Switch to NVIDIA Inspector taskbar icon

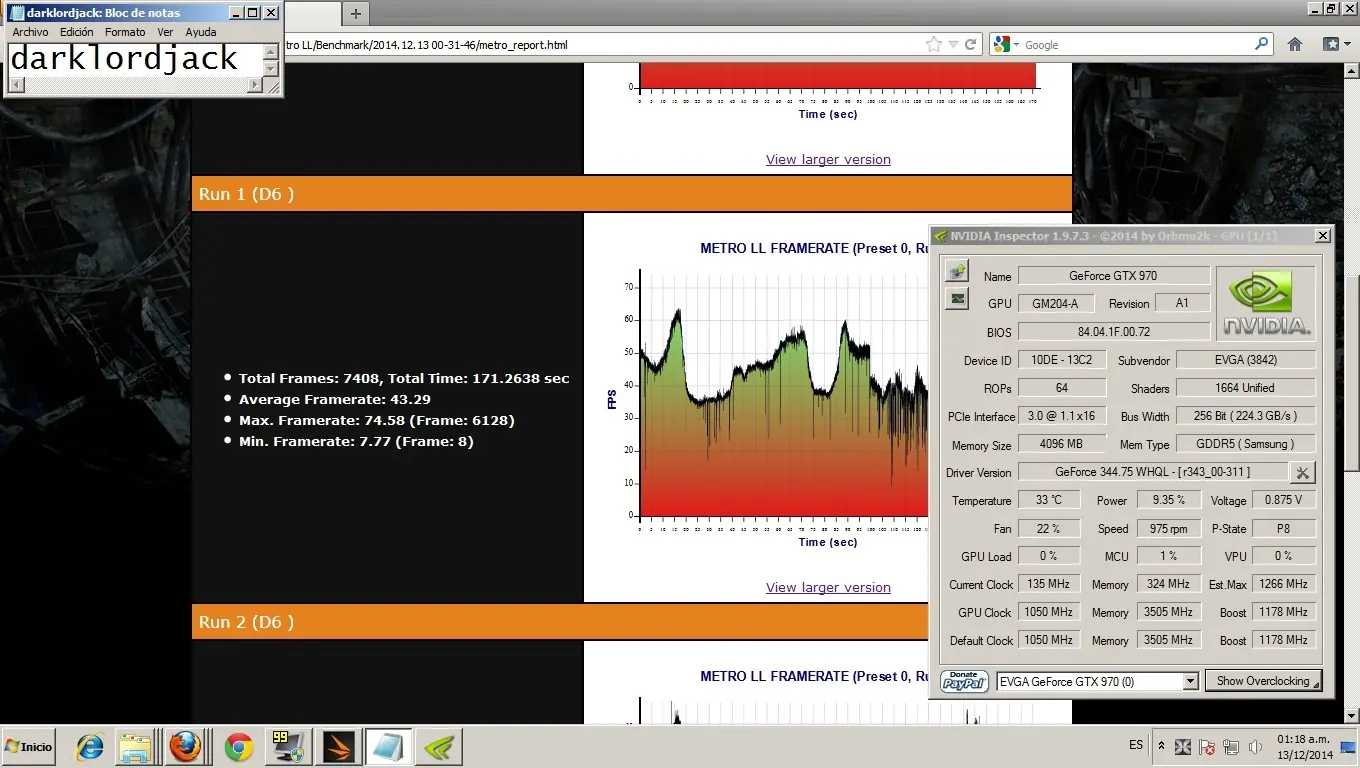click(x=438, y=747)
